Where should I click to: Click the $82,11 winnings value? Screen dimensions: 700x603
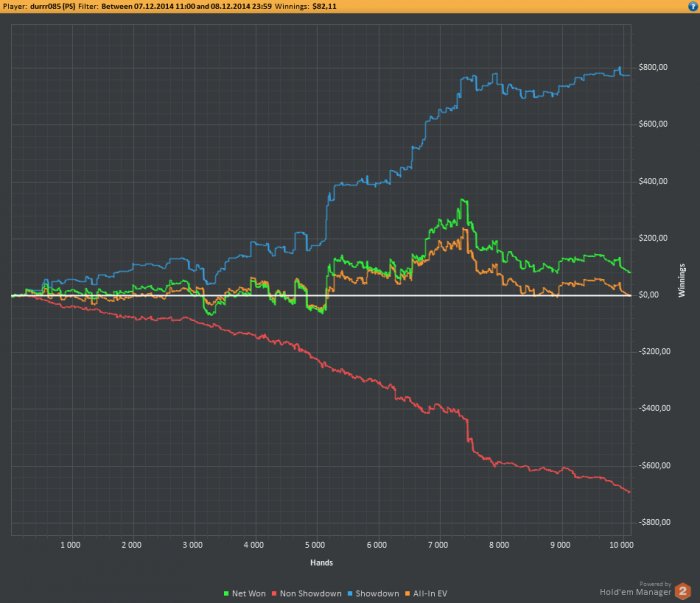click(x=325, y=6)
